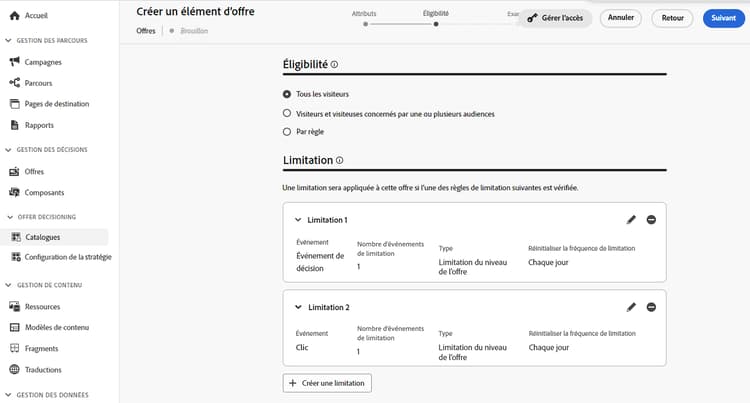Collapse the Gestion des parcours section
The image size is (750, 403).
point(8,41)
